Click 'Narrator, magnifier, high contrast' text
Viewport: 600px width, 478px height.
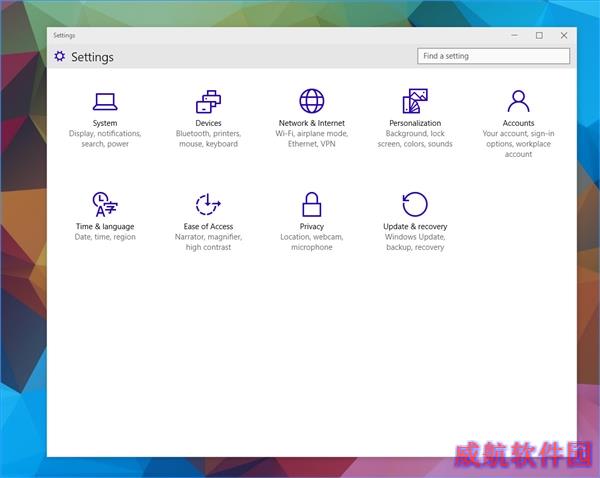[208, 242]
